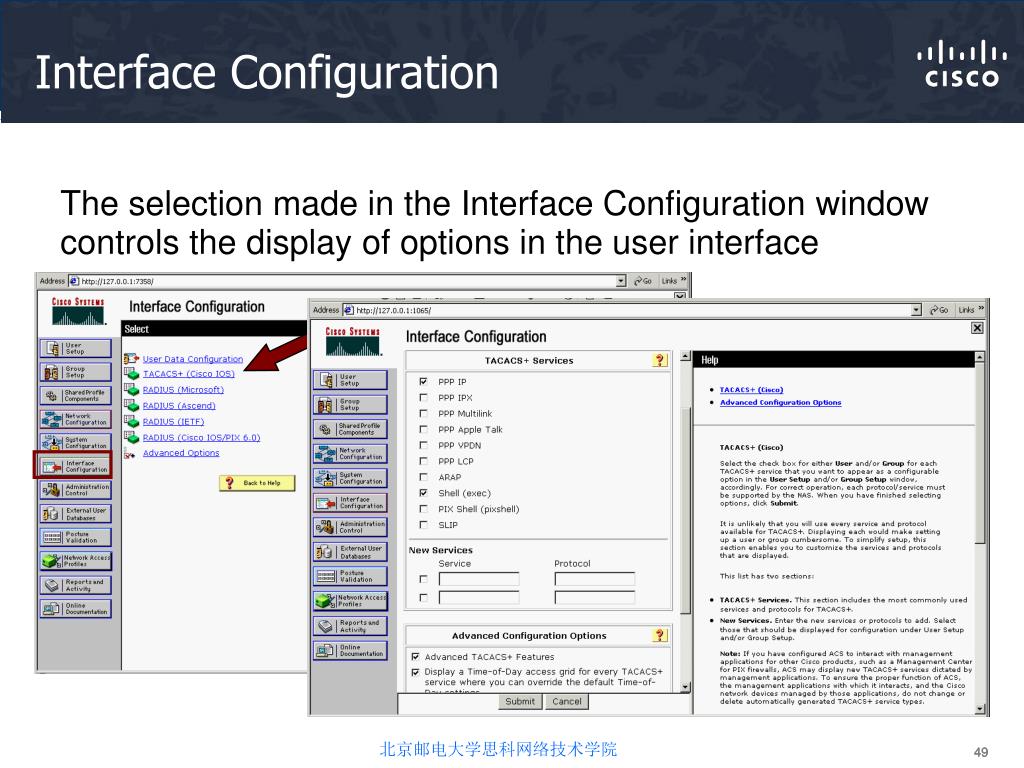Expand the address bar dropdown in front window
Viewport: 1024px width, 768px height.
(x=916, y=310)
